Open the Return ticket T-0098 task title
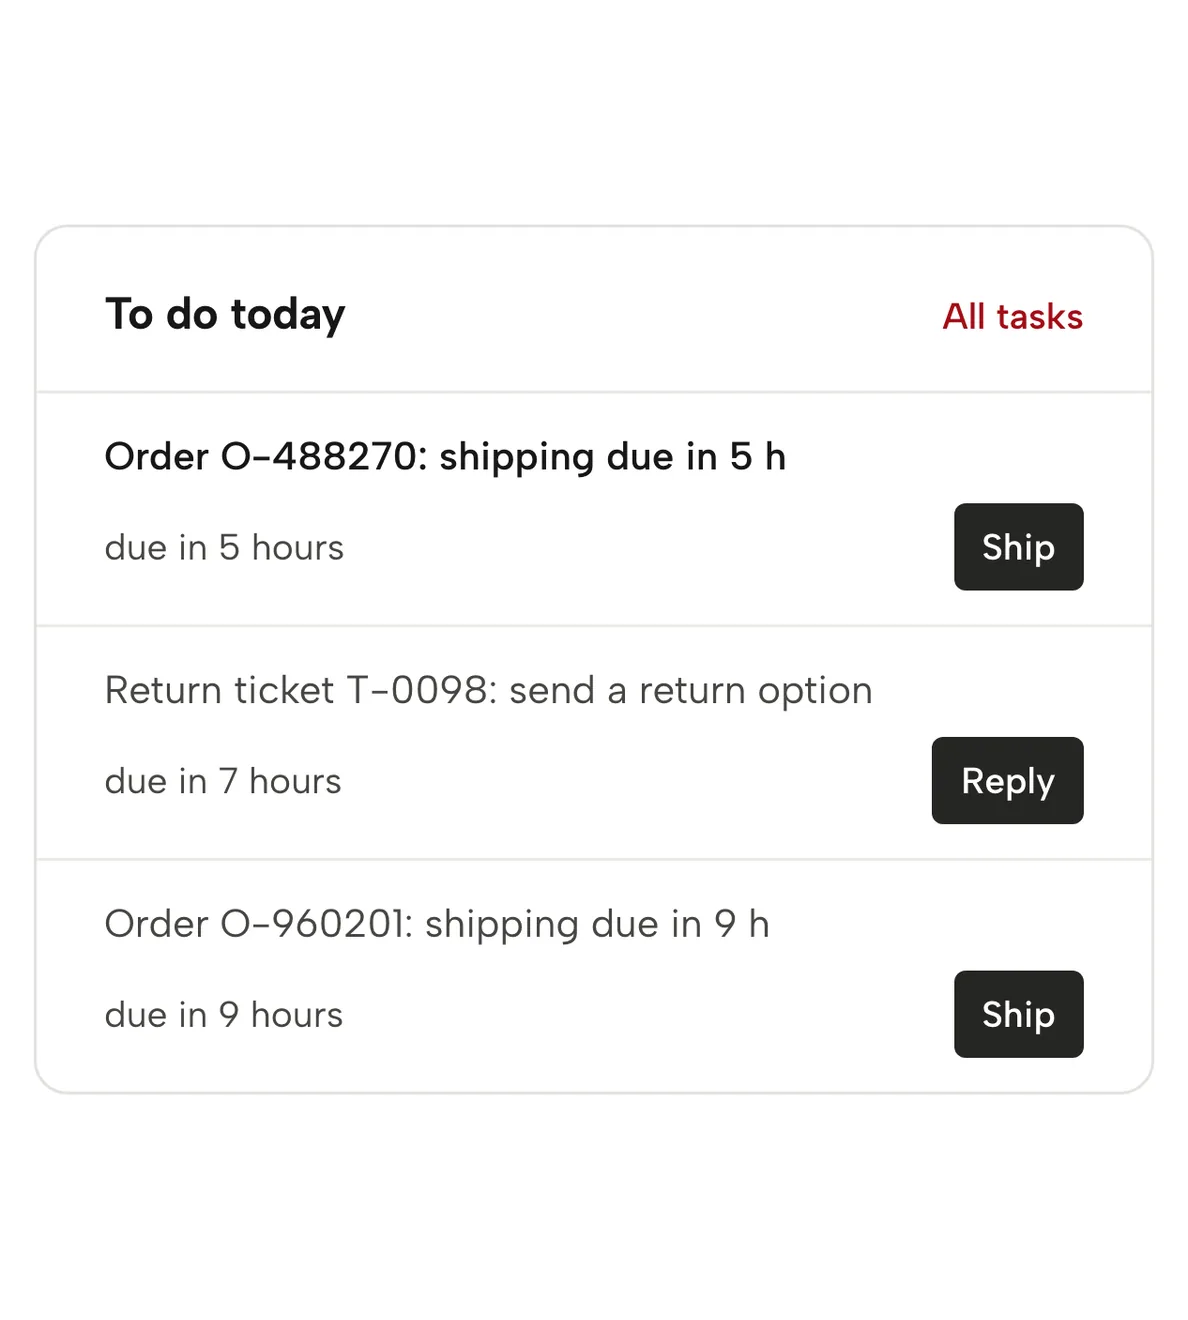The image size is (1188, 1320). click(488, 691)
